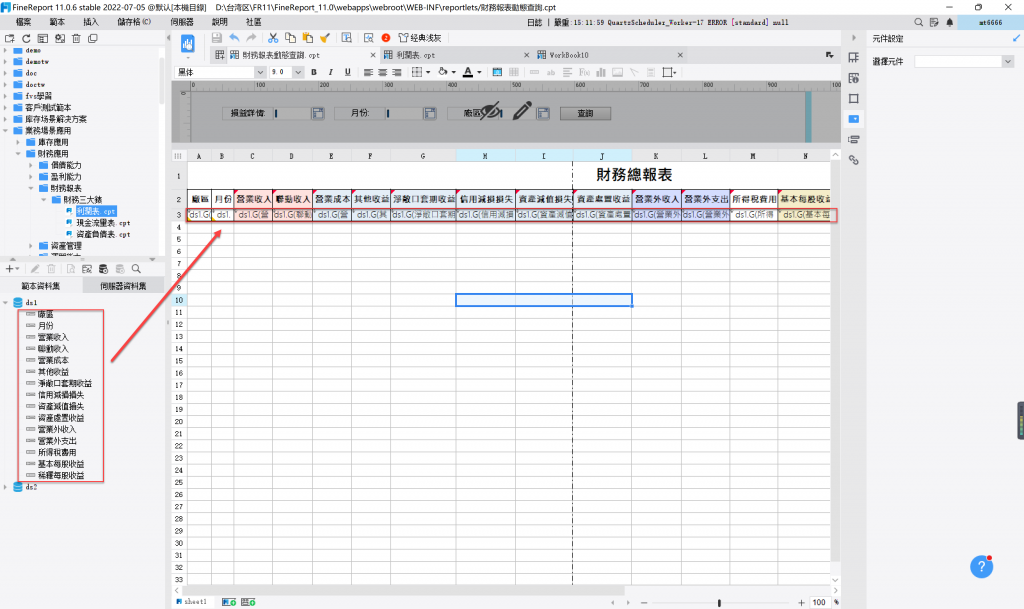Screen dimensions: 1024x609
Task: Open the 檔案 menu
Action: click(23, 22)
